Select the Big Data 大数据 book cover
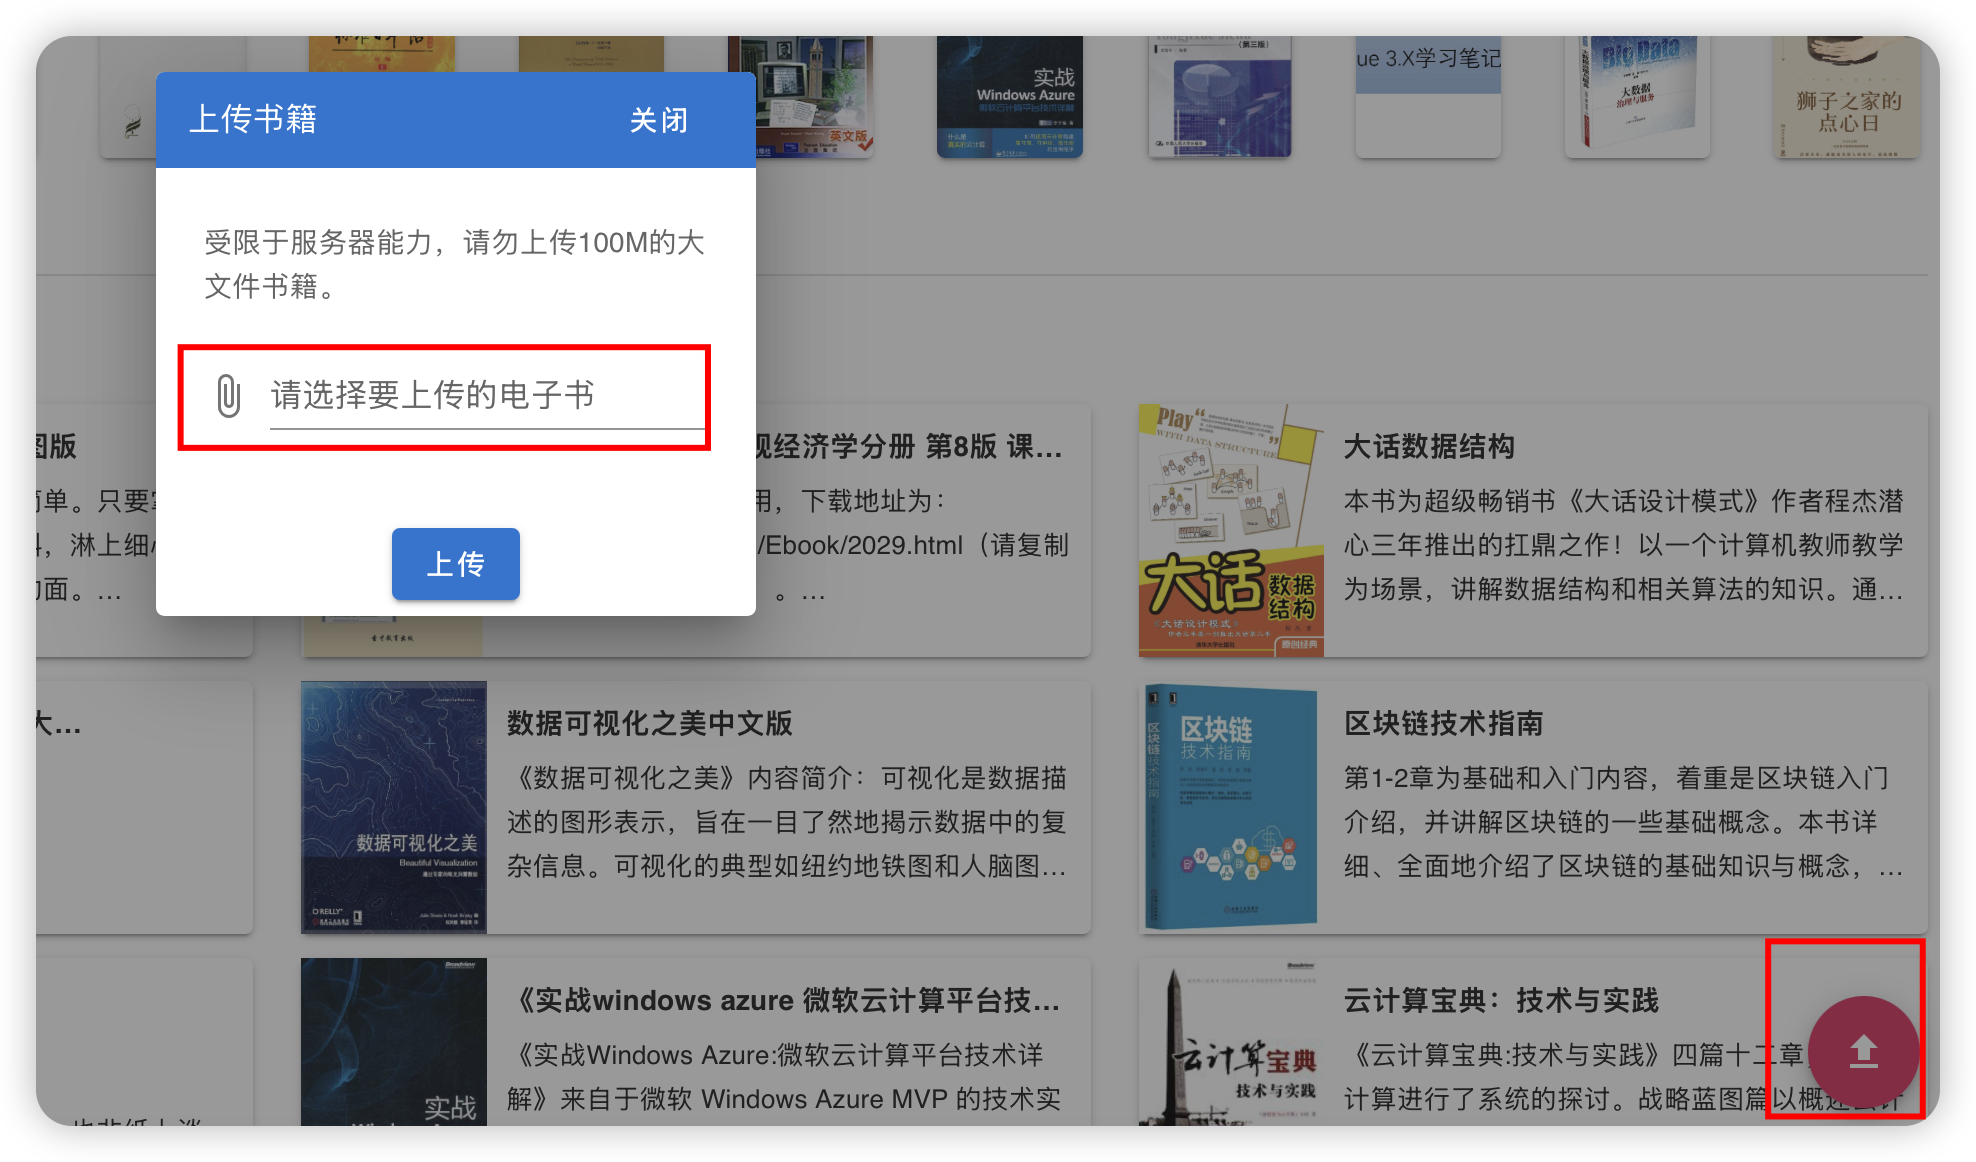This screenshot has width=1976, height=1162. coord(1637,97)
